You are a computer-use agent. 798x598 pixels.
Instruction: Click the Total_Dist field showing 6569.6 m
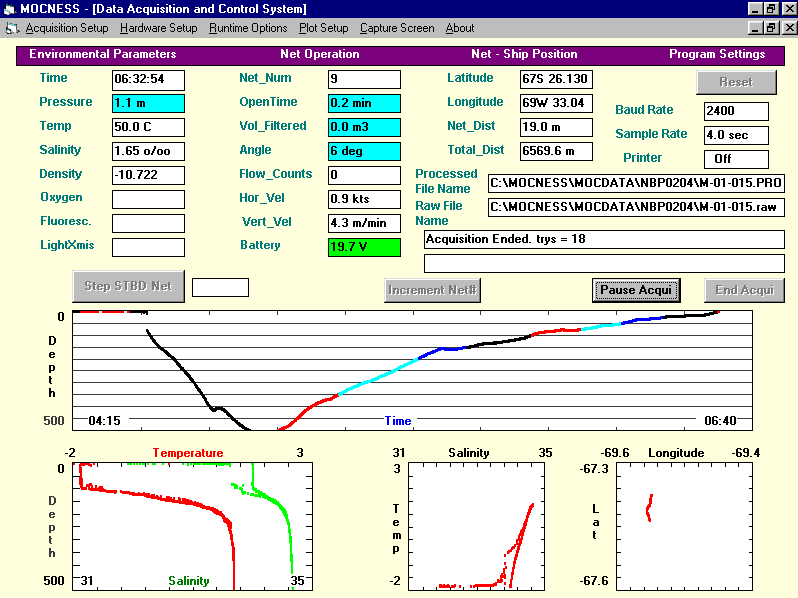(x=556, y=151)
